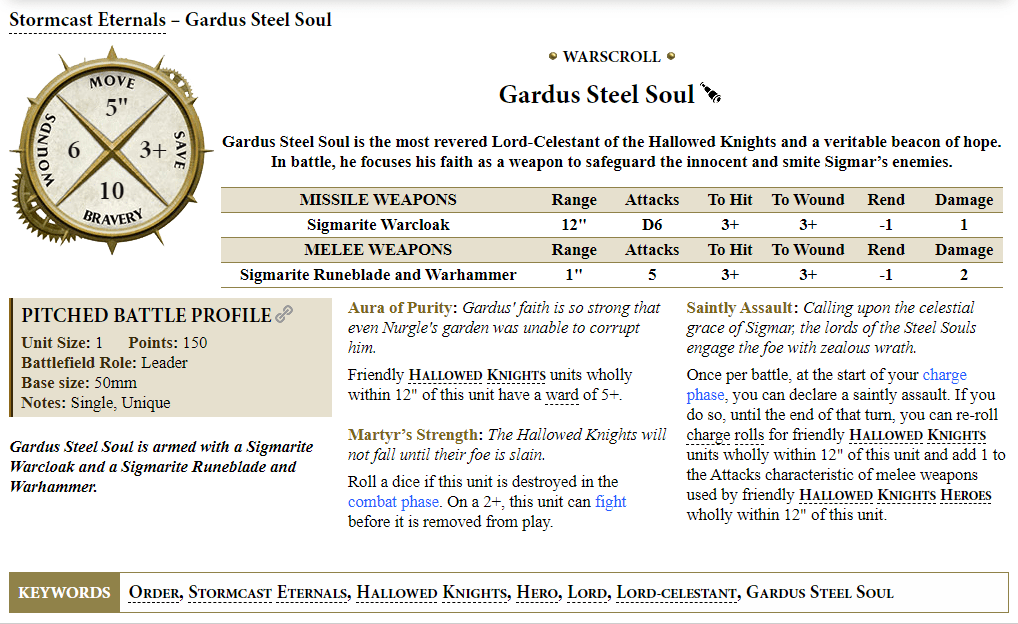
Task: Click the Save value 3+ on the stat wheel
Action: point(153,150)
